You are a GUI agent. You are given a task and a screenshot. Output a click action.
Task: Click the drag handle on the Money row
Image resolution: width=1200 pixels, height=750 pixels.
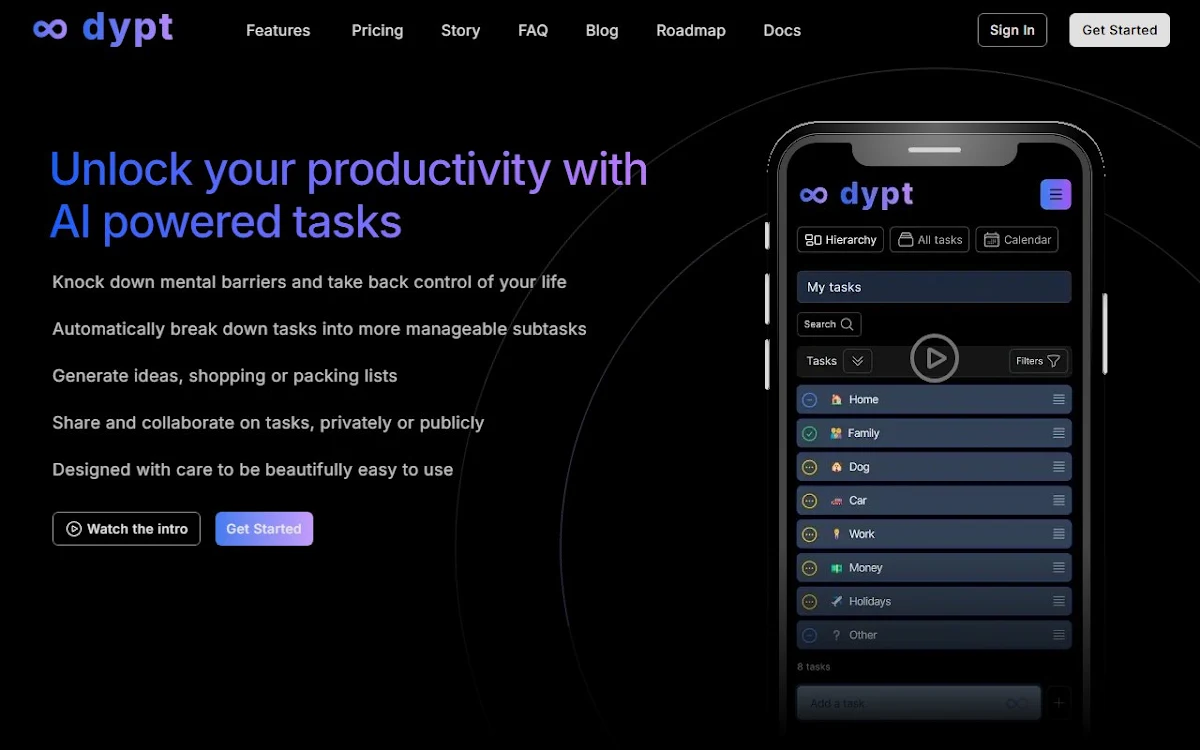click(x=1059, y=567)
